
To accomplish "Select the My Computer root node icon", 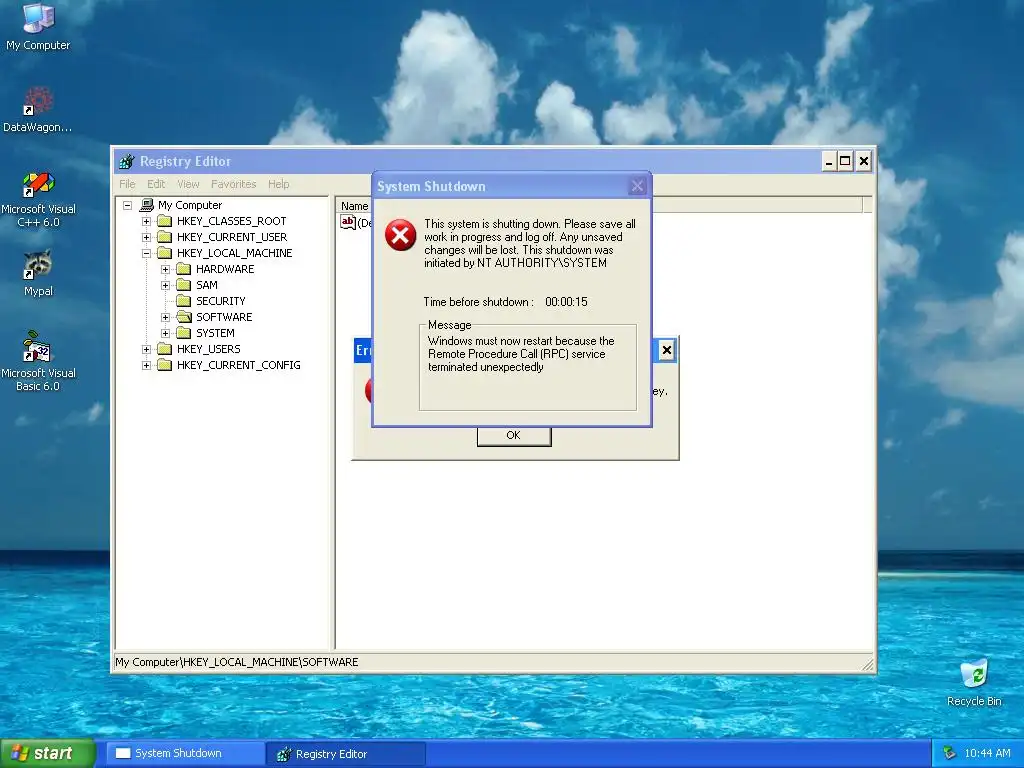I will coord(147,205).
